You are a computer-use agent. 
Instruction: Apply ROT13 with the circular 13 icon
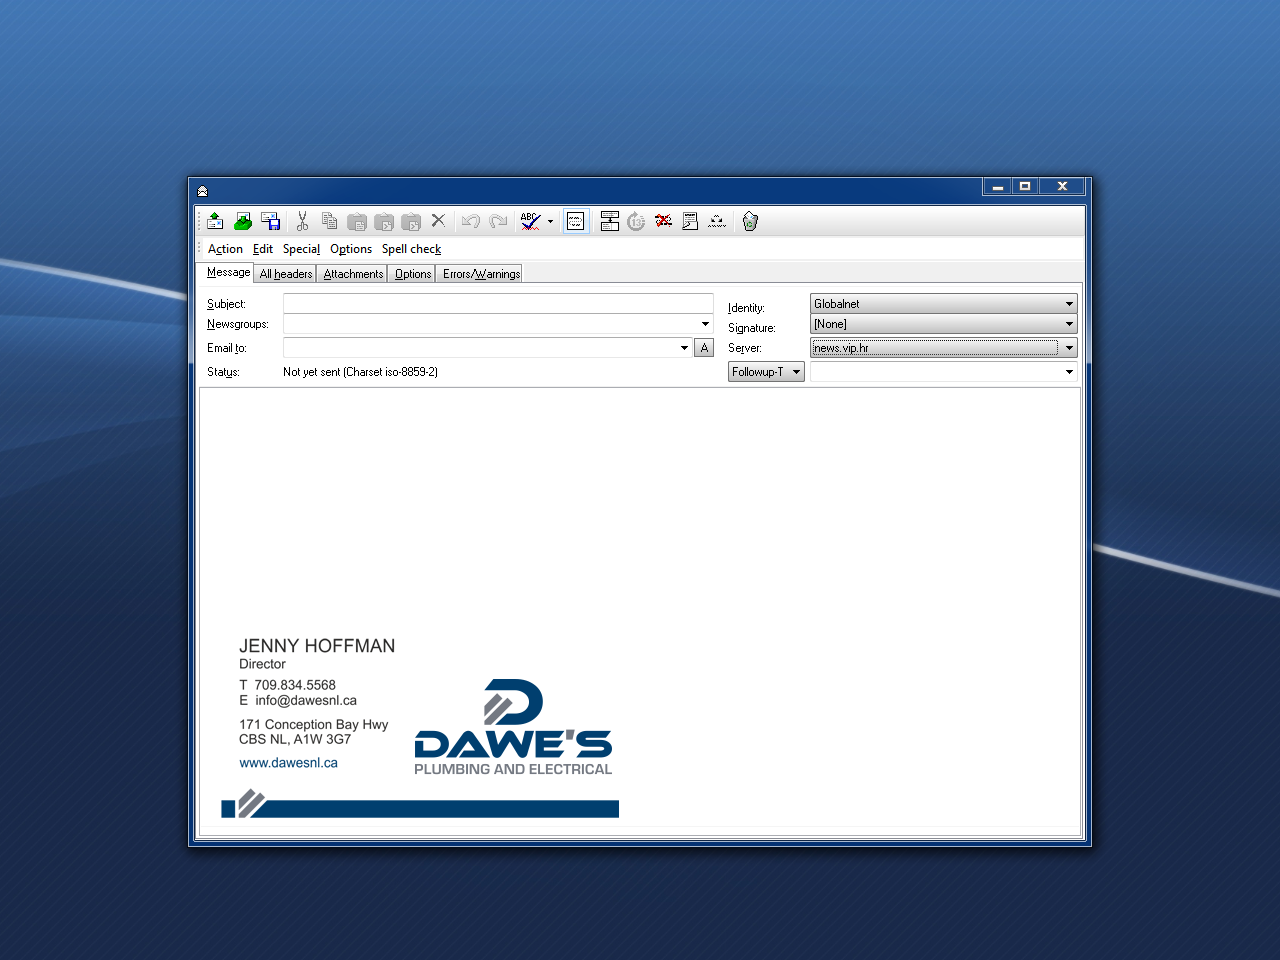coord(636,221)
